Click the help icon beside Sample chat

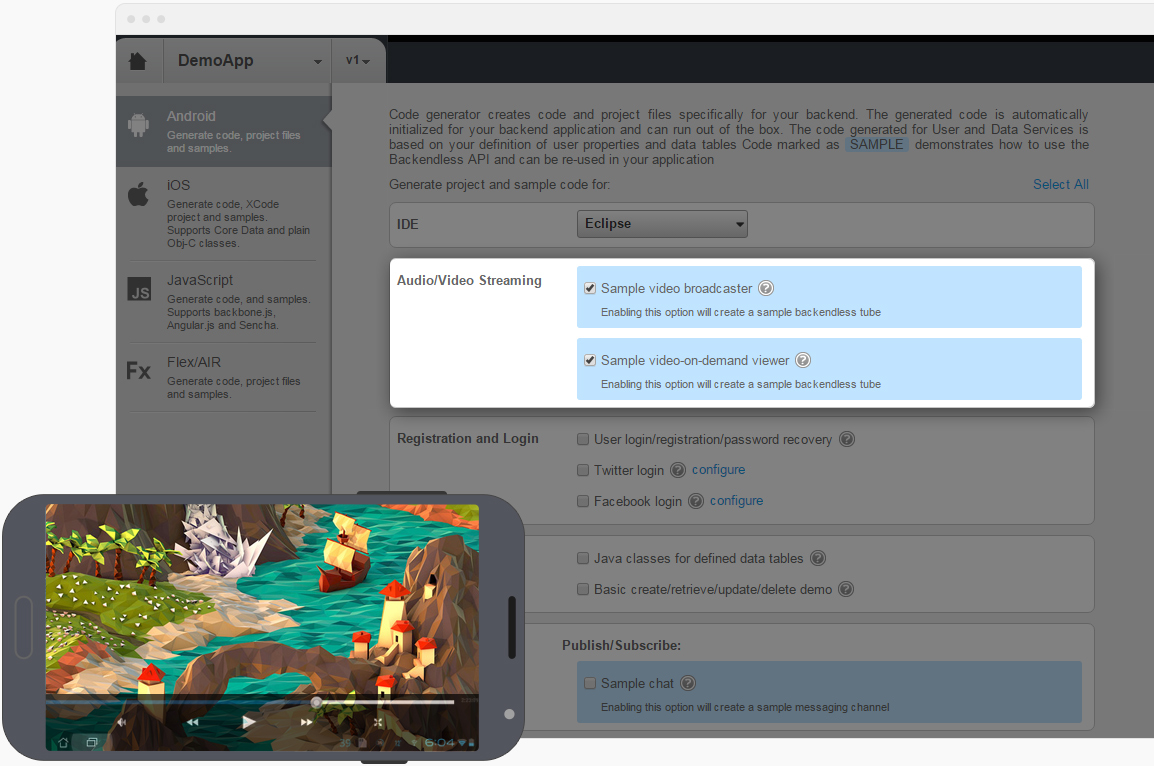pyautogui.click(x=687, y=684)
